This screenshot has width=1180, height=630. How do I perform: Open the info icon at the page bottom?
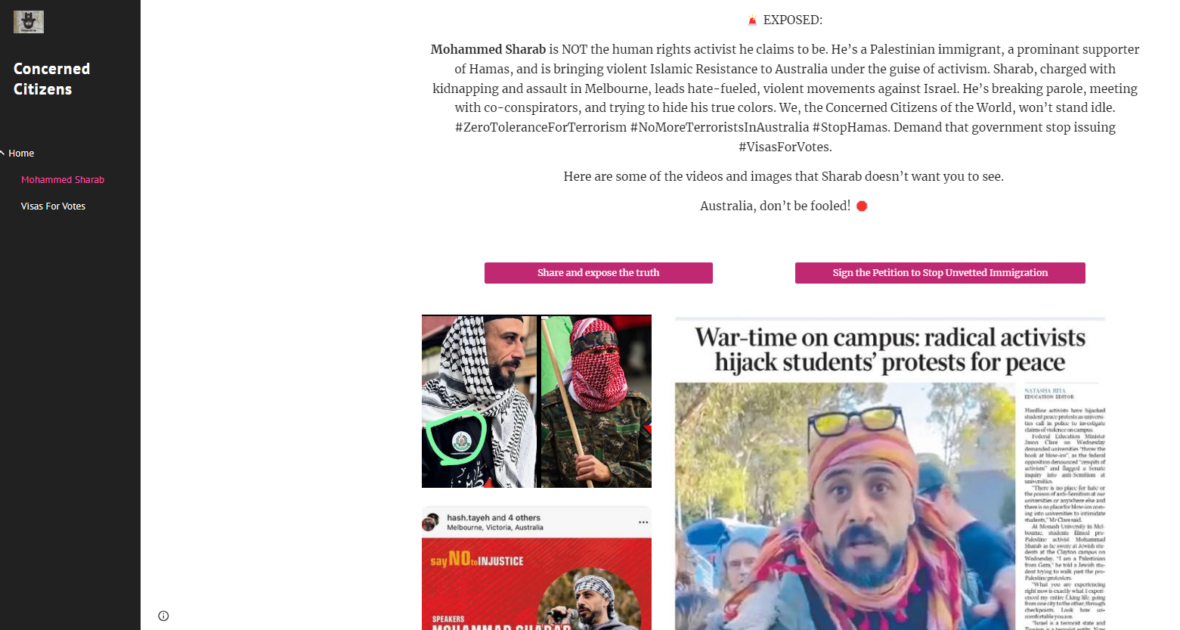point(163,616)
